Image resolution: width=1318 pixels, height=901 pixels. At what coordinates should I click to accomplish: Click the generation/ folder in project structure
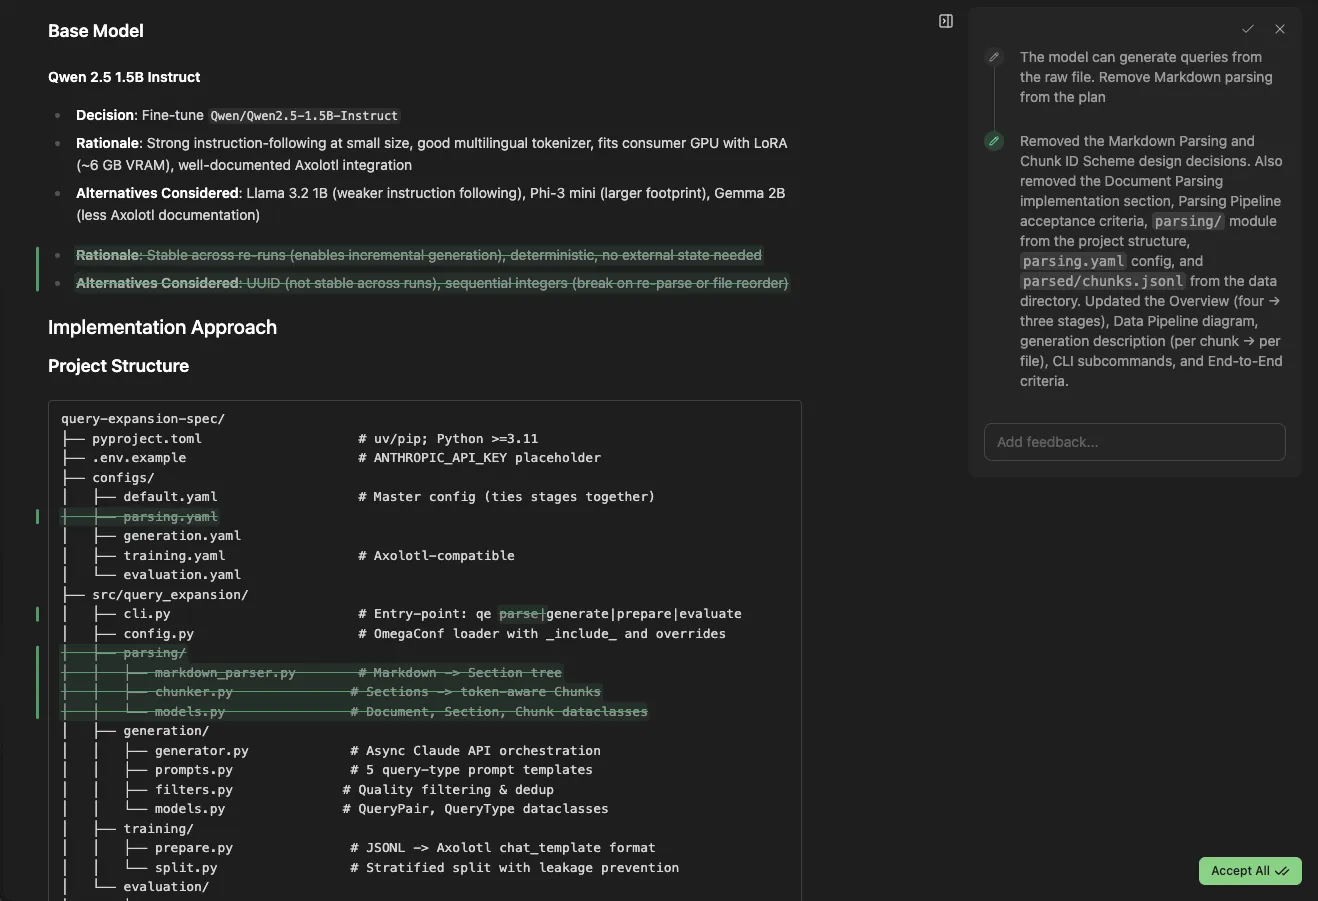(166, 731)
